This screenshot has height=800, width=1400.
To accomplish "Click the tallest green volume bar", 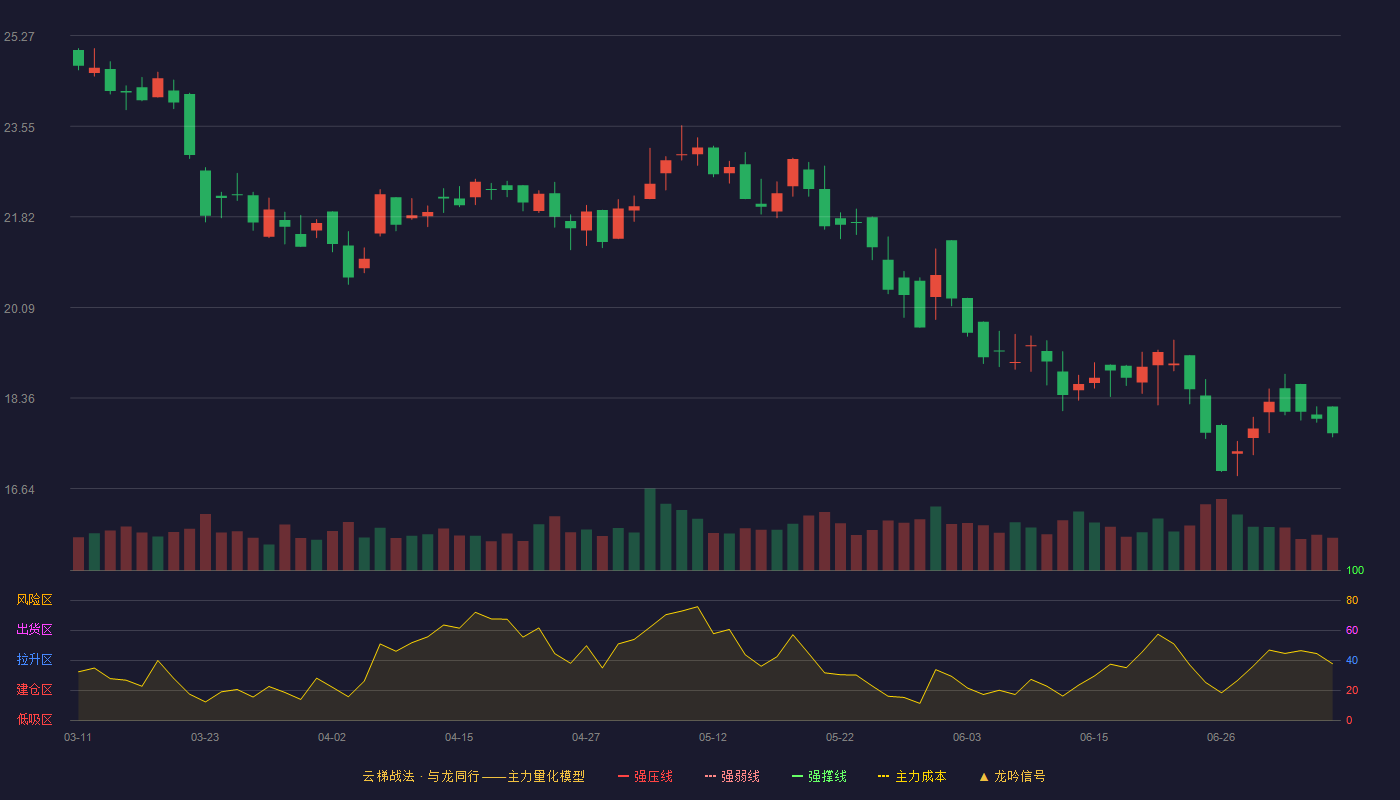I will pyautogui.click(x=650, y=529).
